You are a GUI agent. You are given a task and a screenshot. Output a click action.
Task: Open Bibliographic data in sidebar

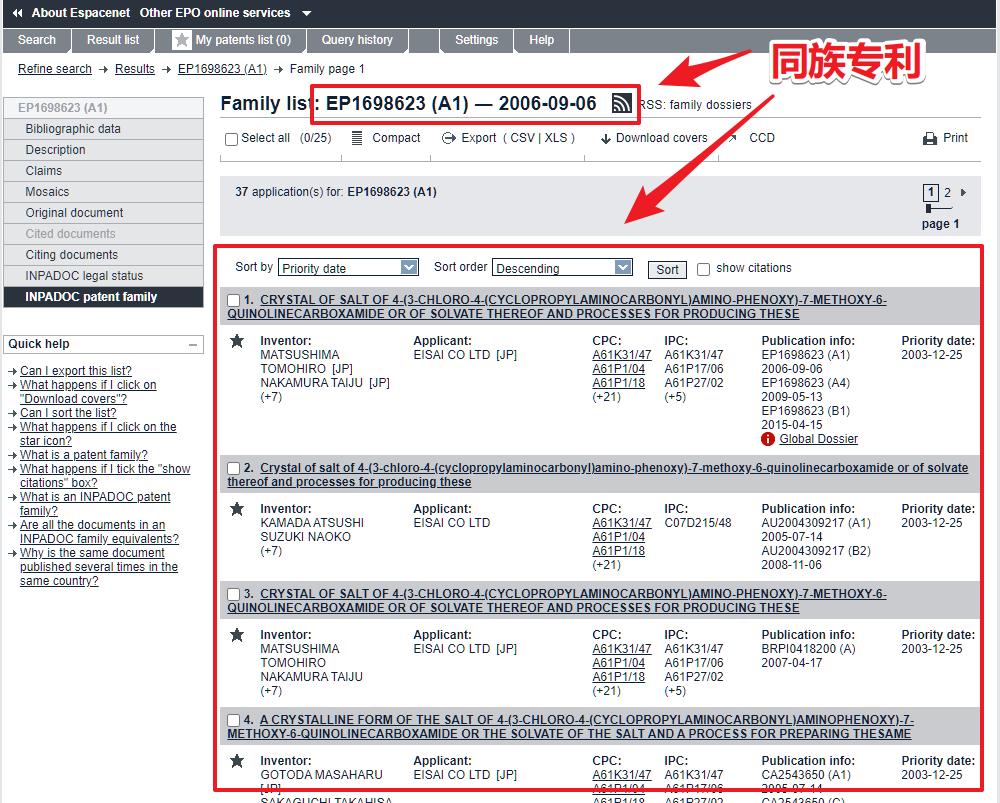[x=103, y=129]
